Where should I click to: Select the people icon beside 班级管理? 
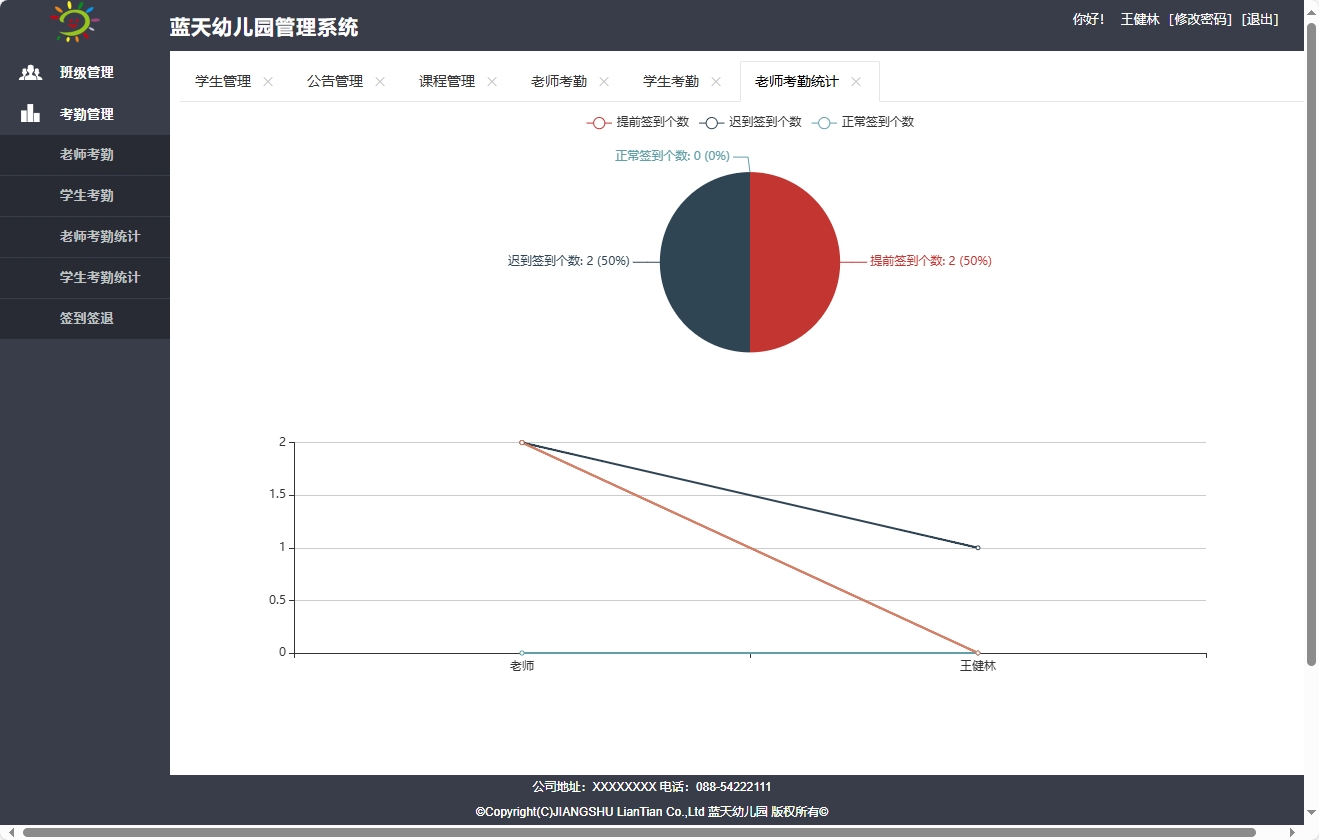coord(30,72)
